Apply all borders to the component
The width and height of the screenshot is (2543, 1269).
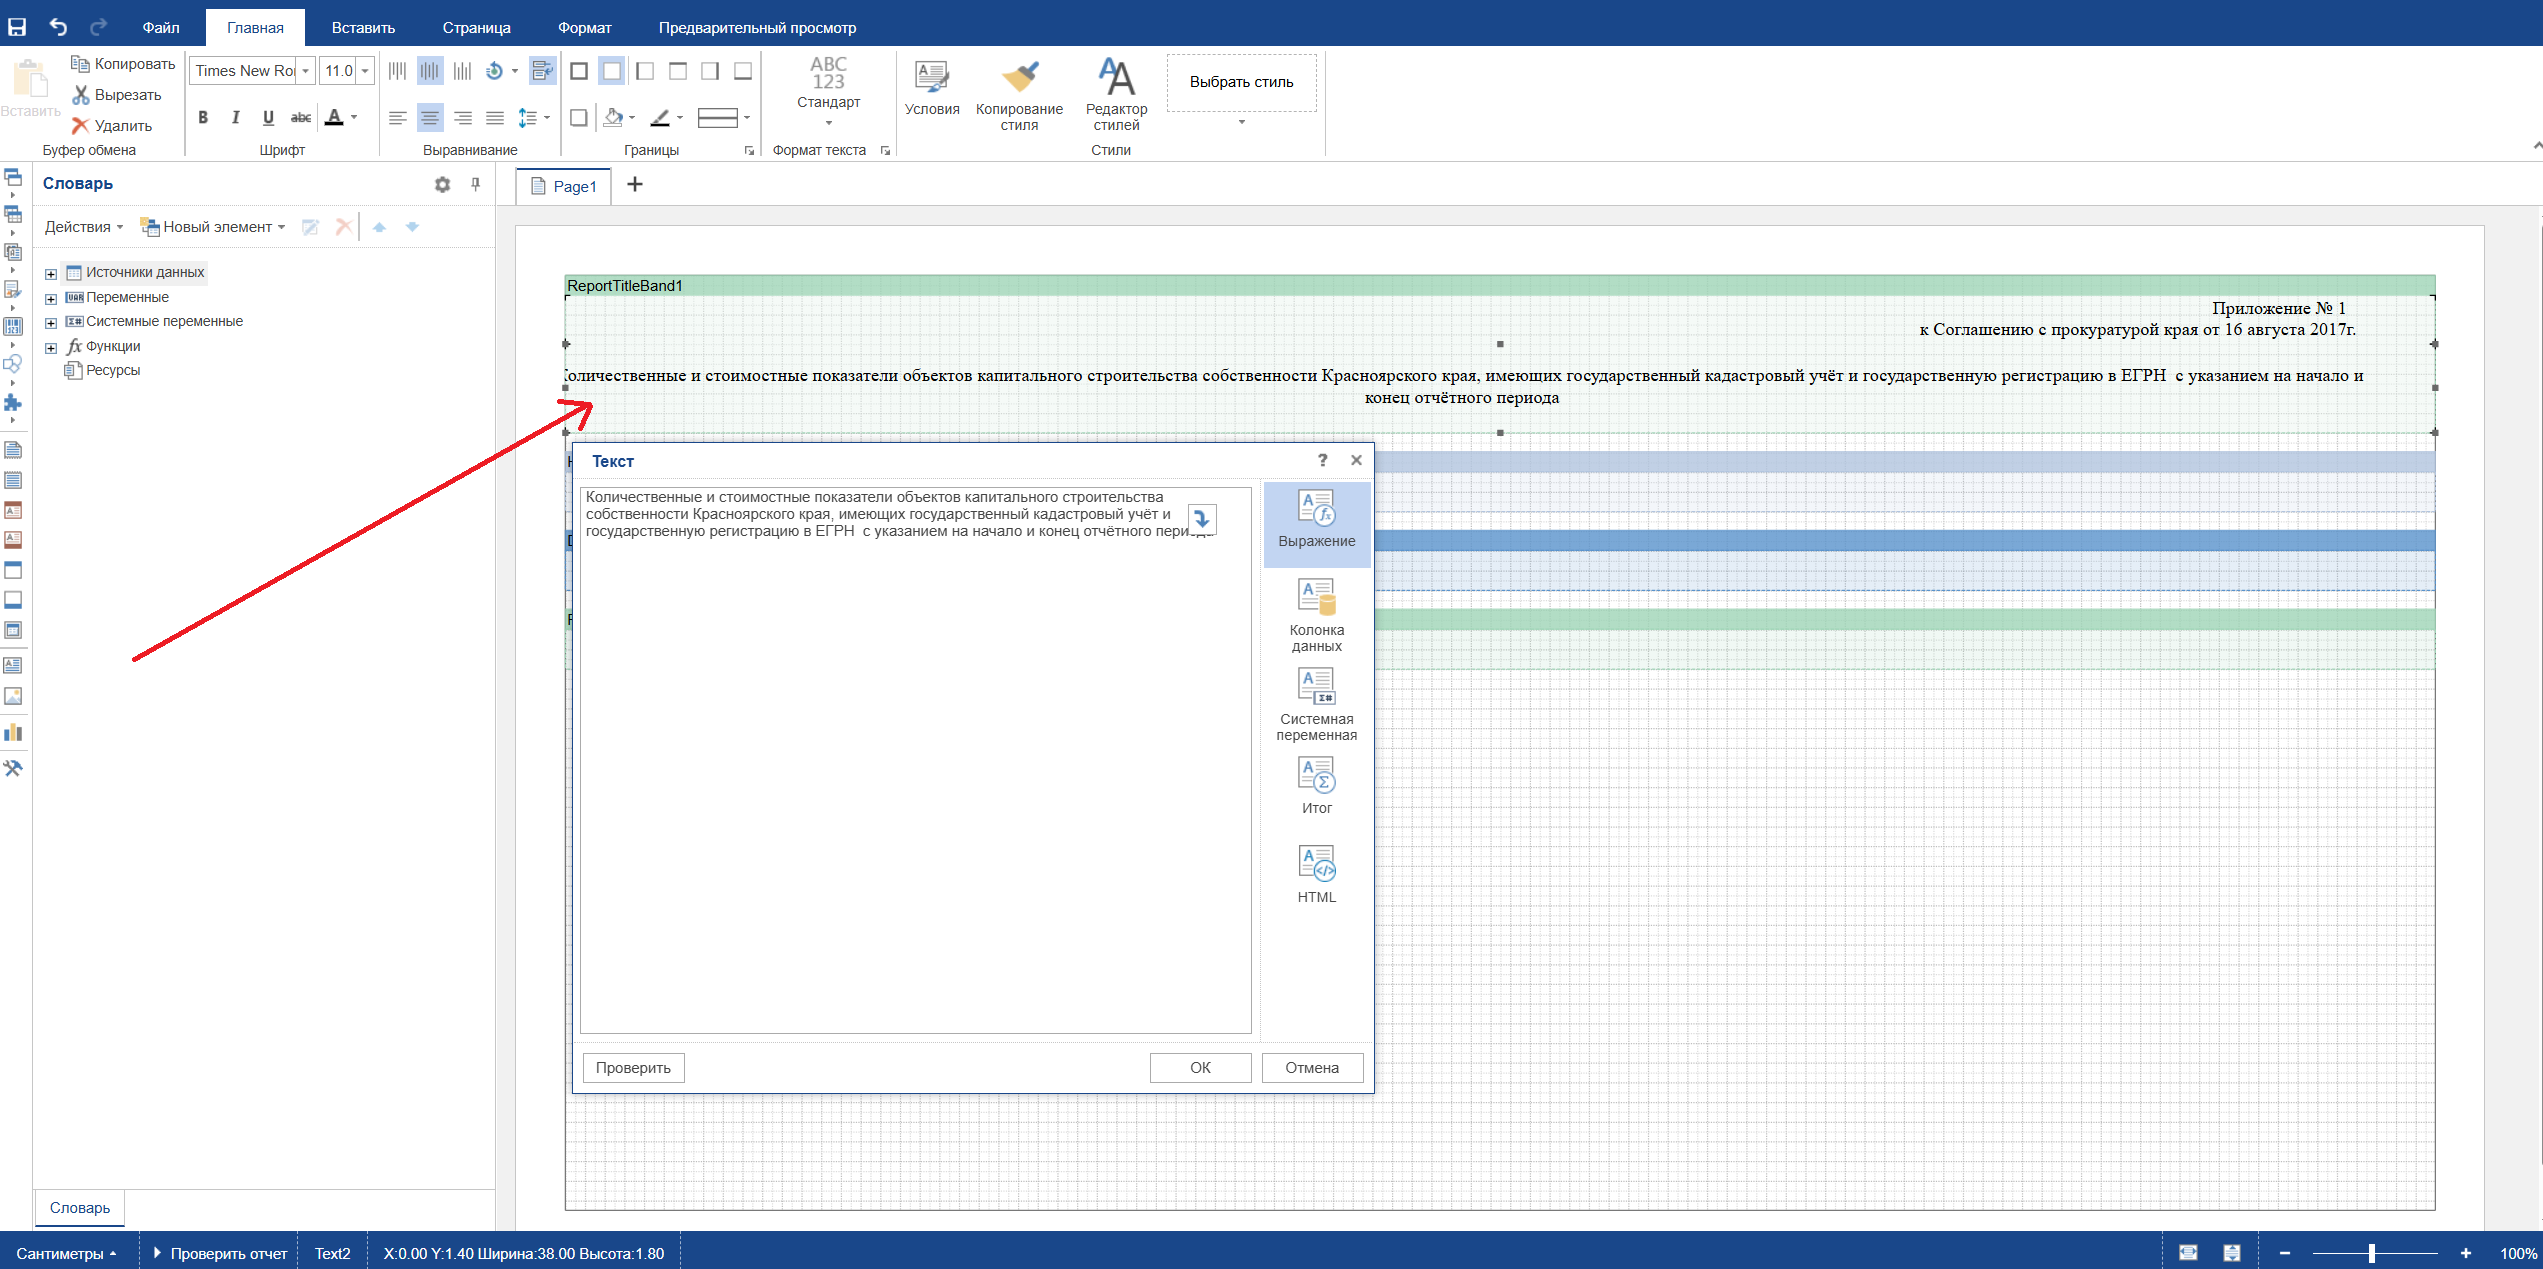tap(579, 71)
